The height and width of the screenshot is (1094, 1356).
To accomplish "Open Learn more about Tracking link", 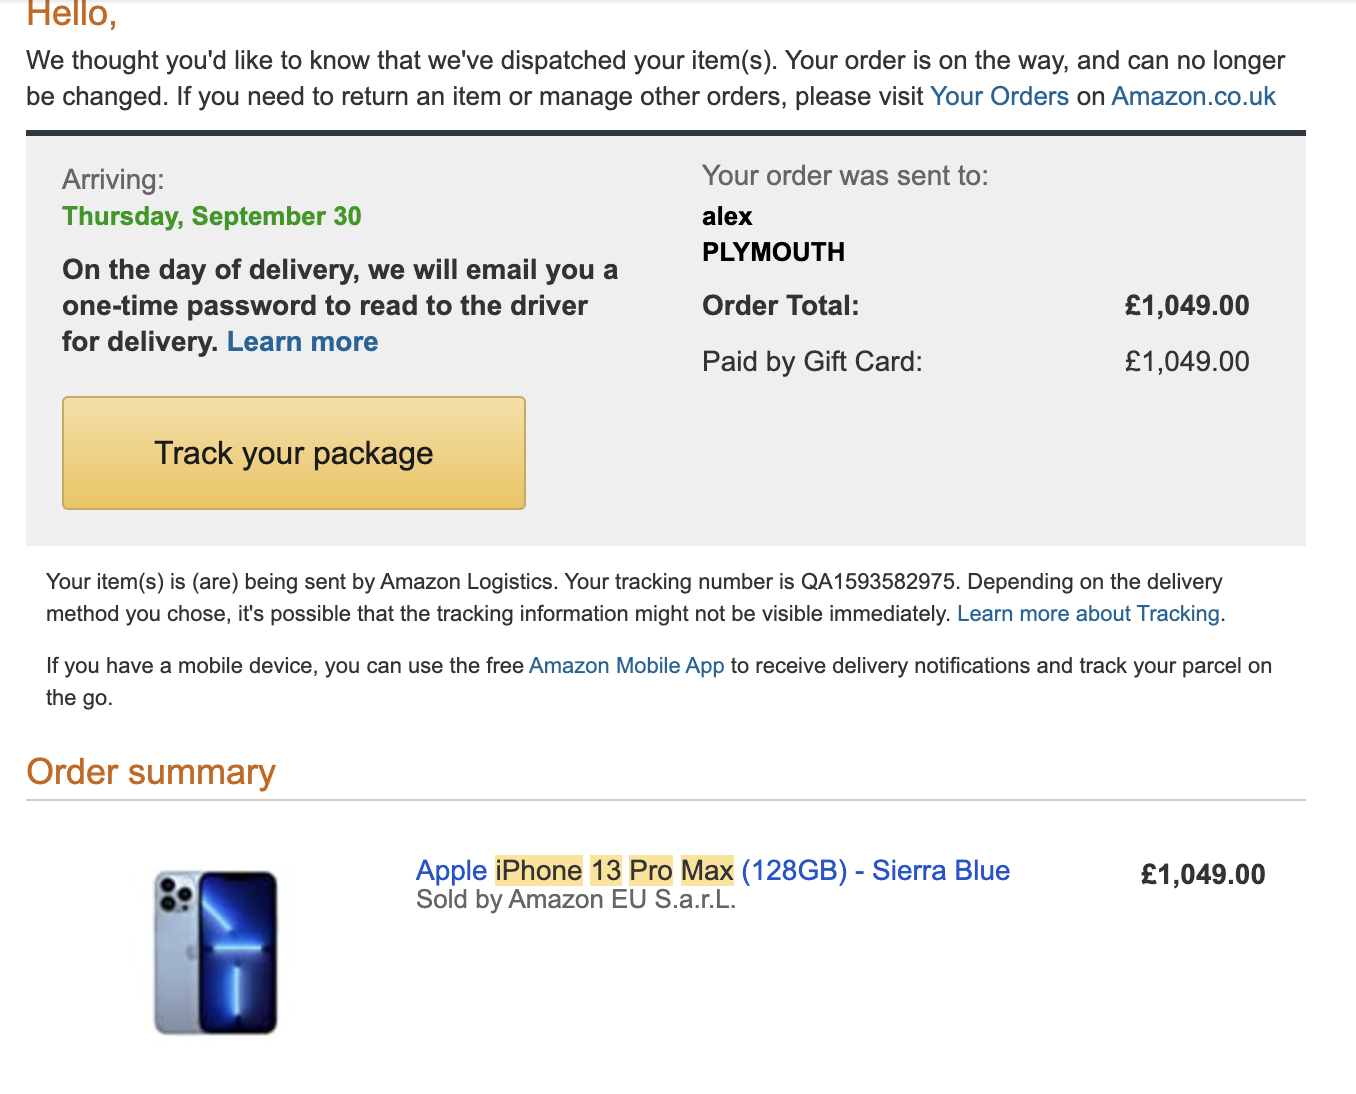I will [x=1088, y=614].
